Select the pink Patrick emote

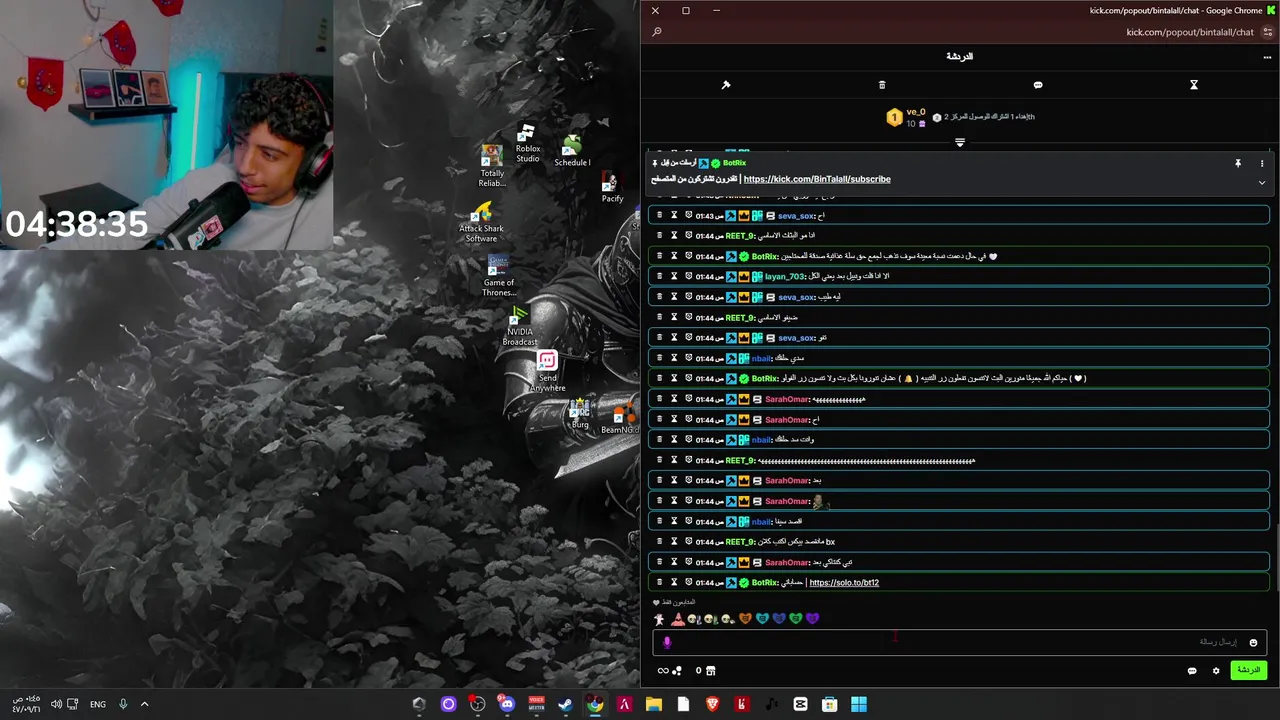pyautogui.click(x=677, y=619)
